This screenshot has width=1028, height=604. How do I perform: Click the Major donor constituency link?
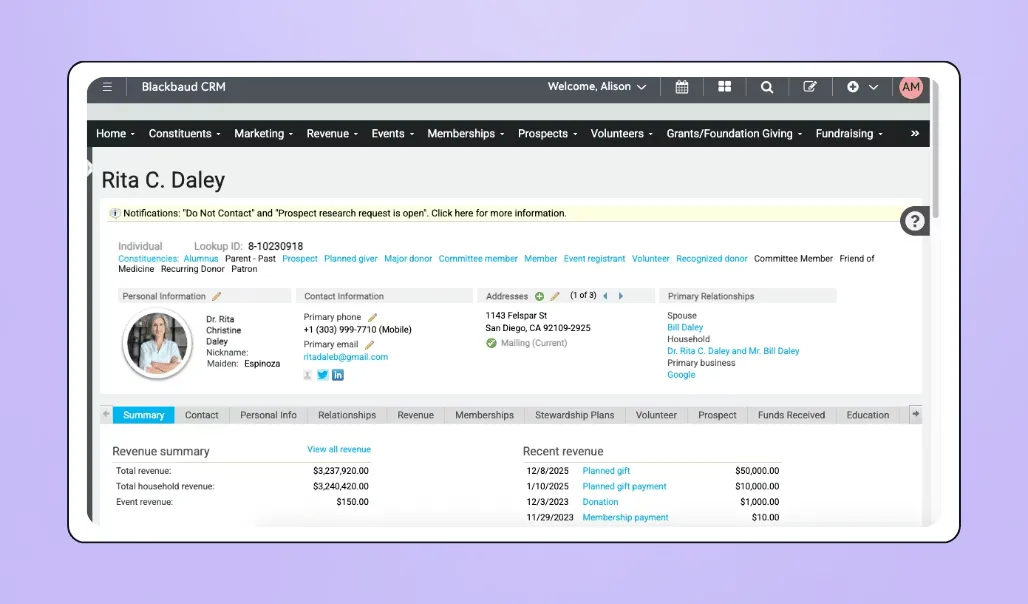click(x=408, y=258)
